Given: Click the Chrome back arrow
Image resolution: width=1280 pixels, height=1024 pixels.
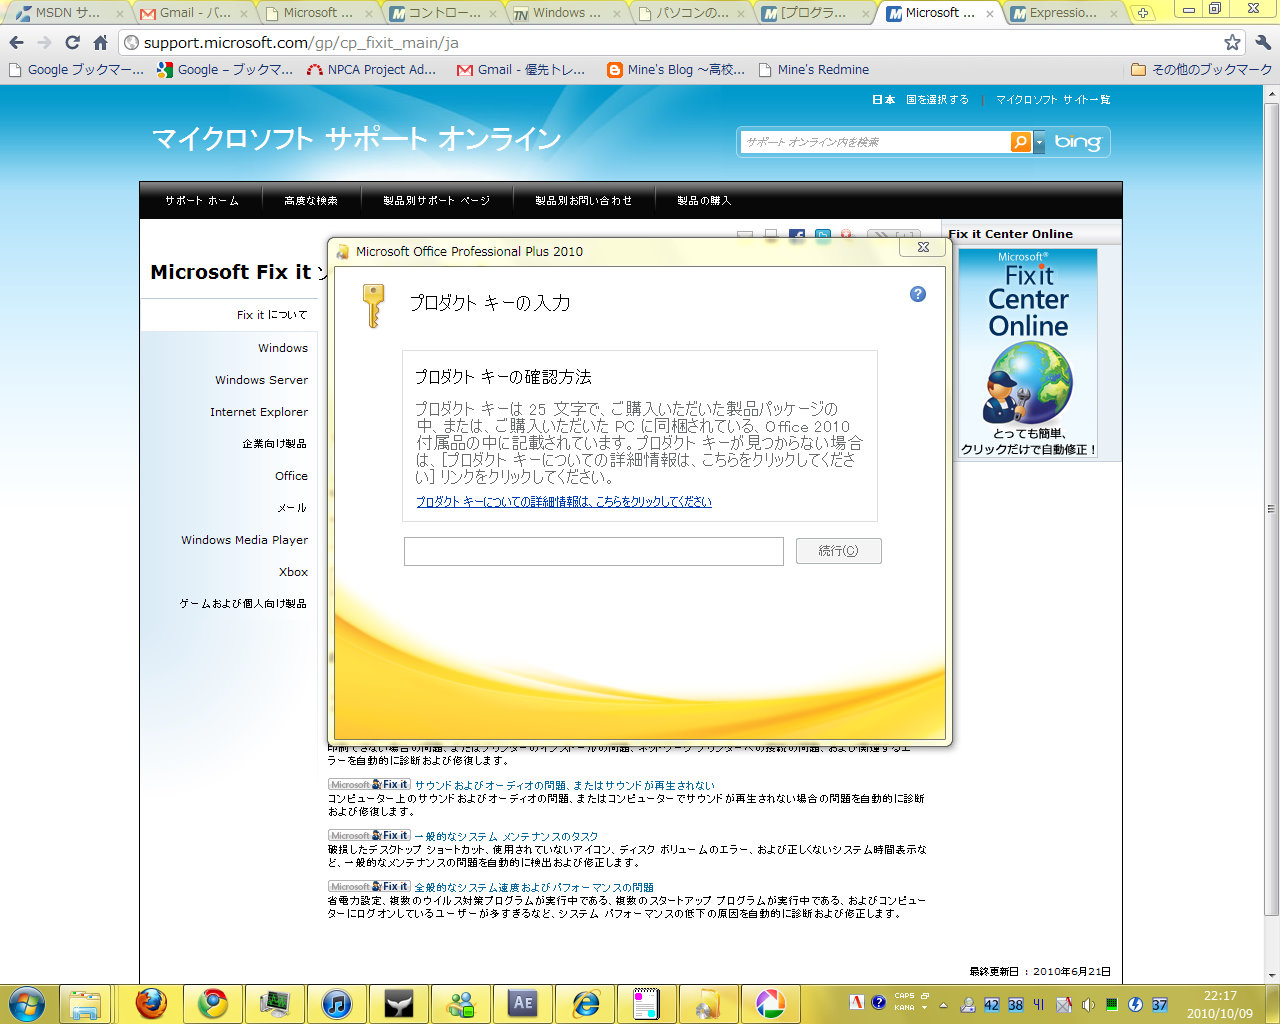Looking at the screenshot, I should pos(16,42).
